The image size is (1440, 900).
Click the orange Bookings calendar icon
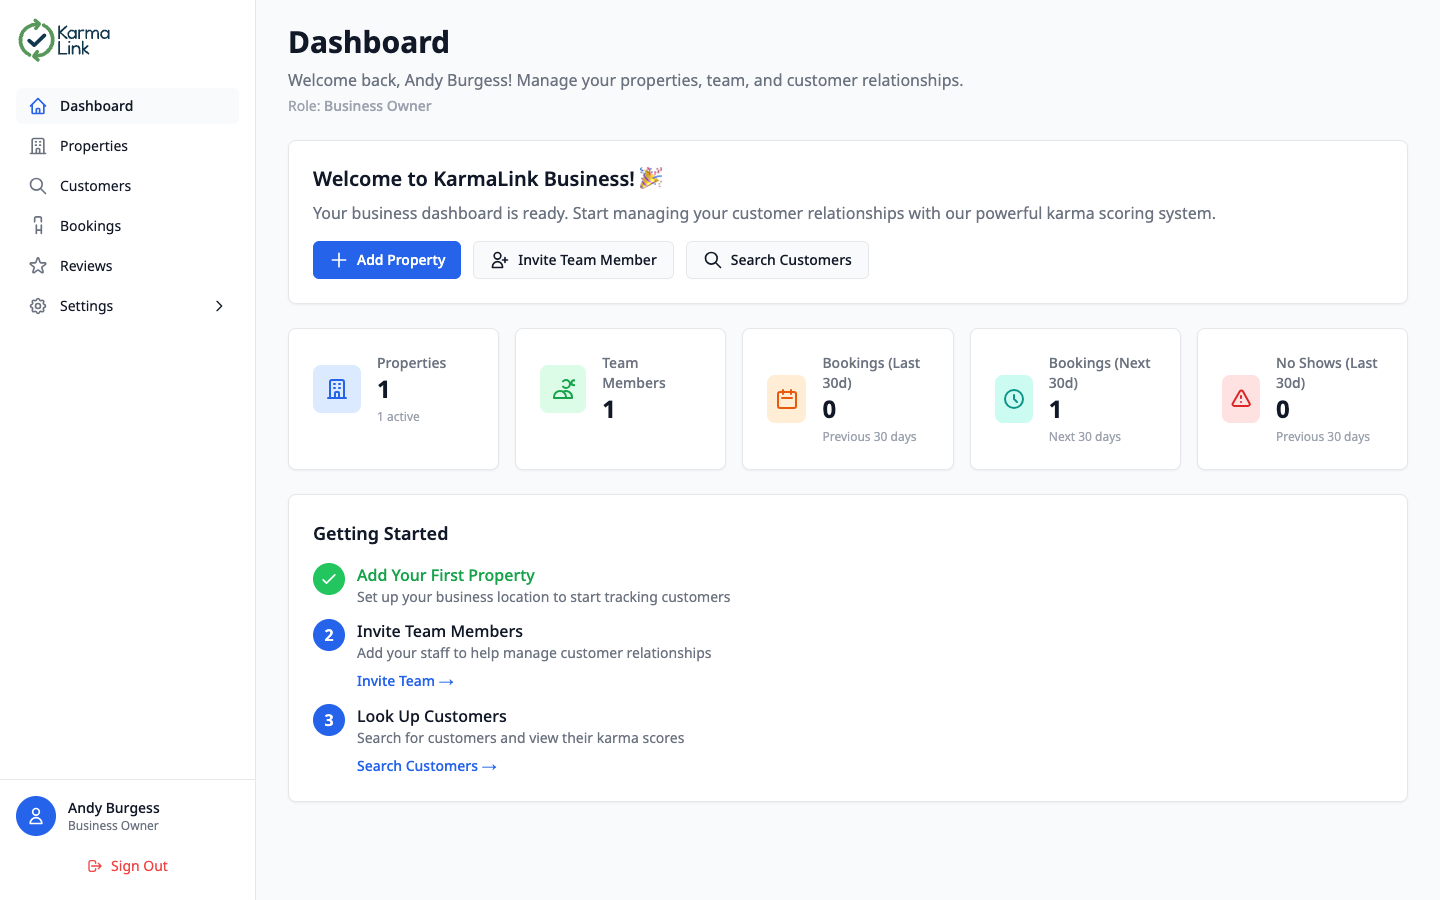(x=787, y=399)
